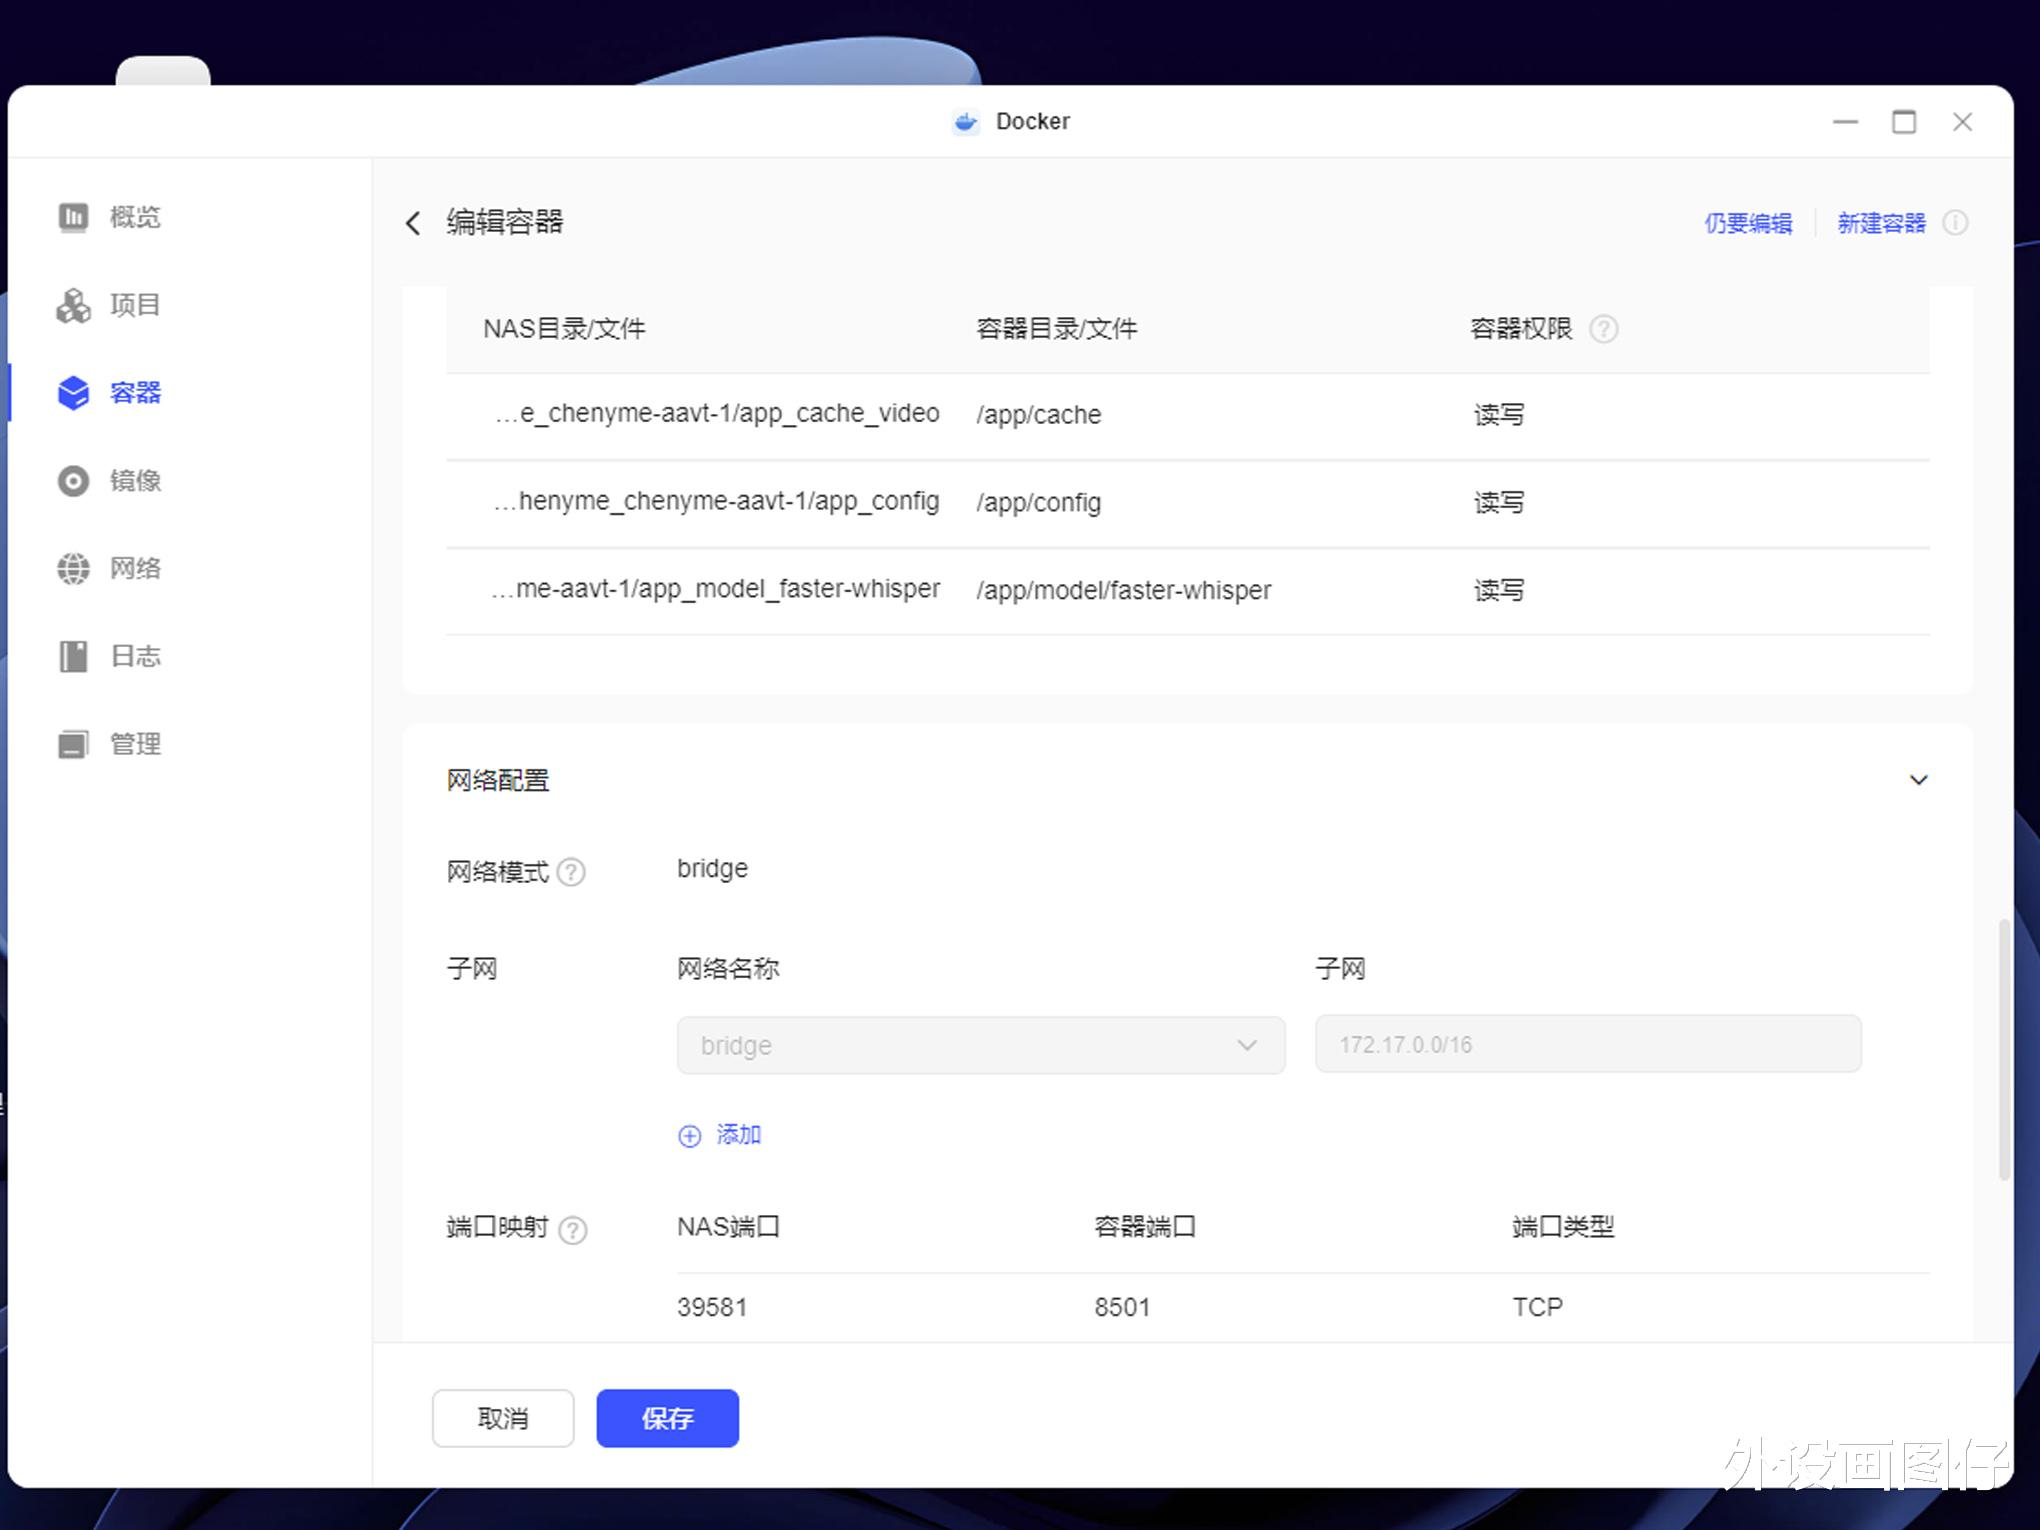Viewport: 2040px width, 1530px height.
Task: Click the 172.17.0.0/16 subnet field
Action: coord(1587,1045)
